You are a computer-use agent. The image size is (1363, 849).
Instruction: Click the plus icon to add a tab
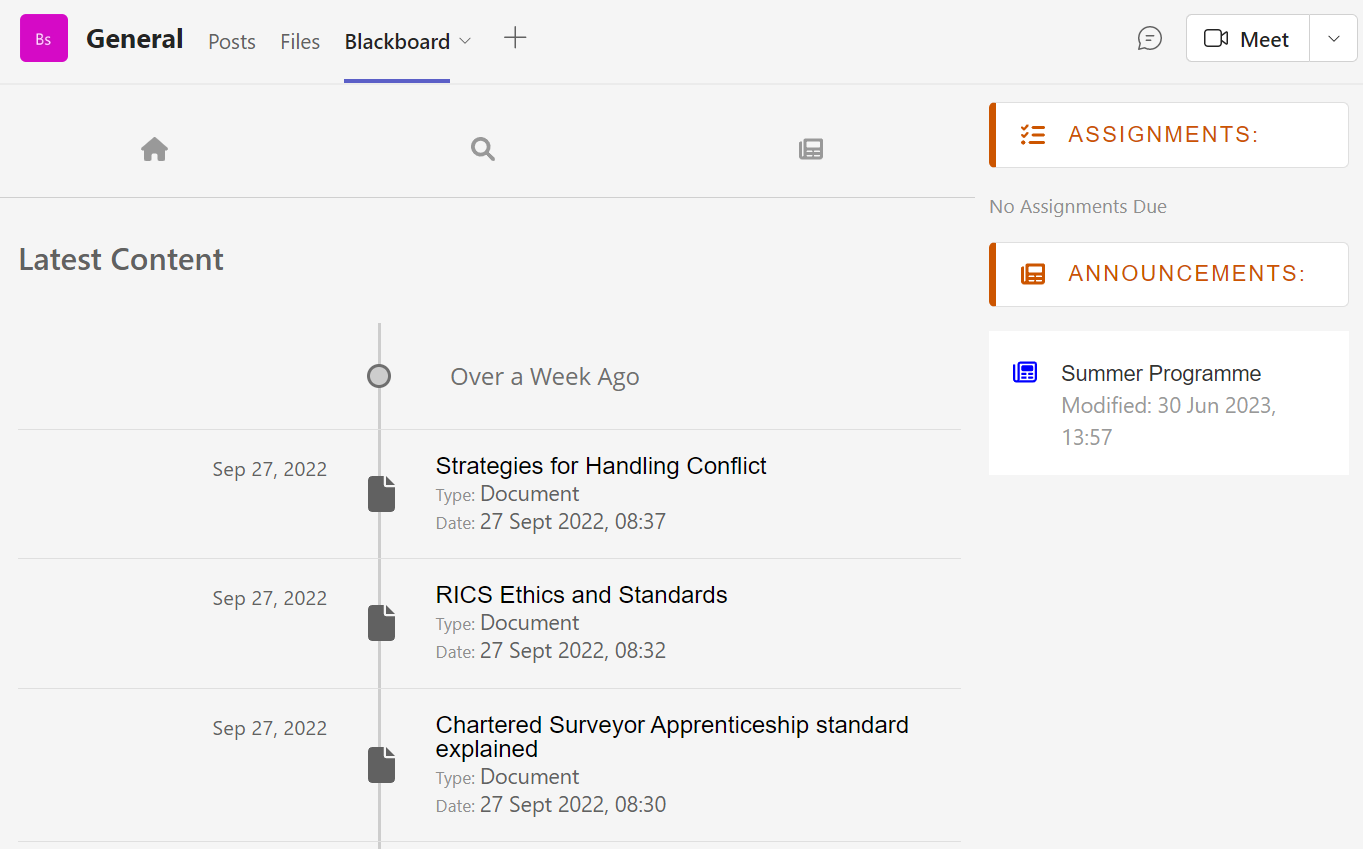515,39
